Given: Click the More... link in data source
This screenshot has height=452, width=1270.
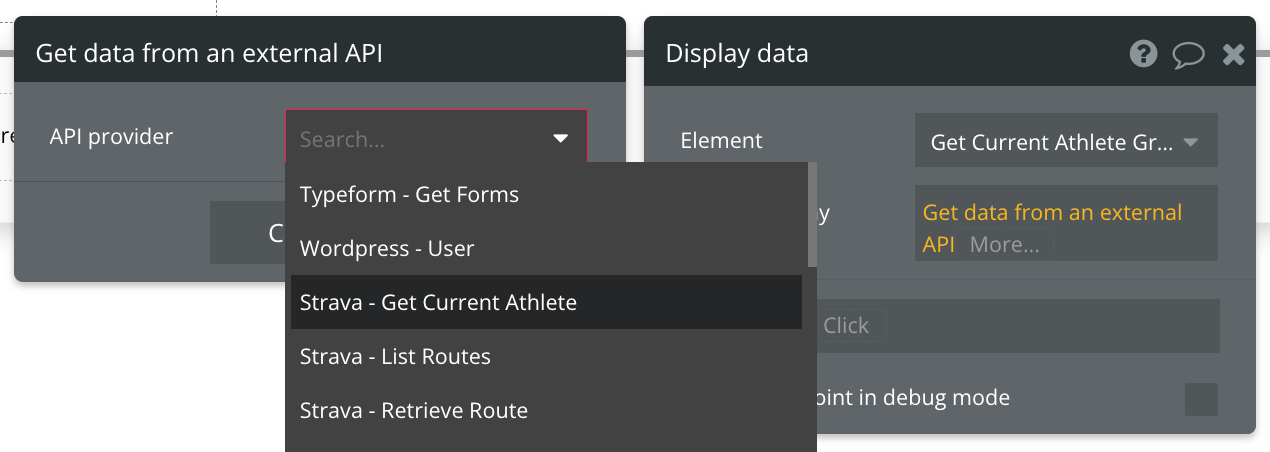Looking at the screenshot, I should pyautogui.click(x=1004, y=245).
